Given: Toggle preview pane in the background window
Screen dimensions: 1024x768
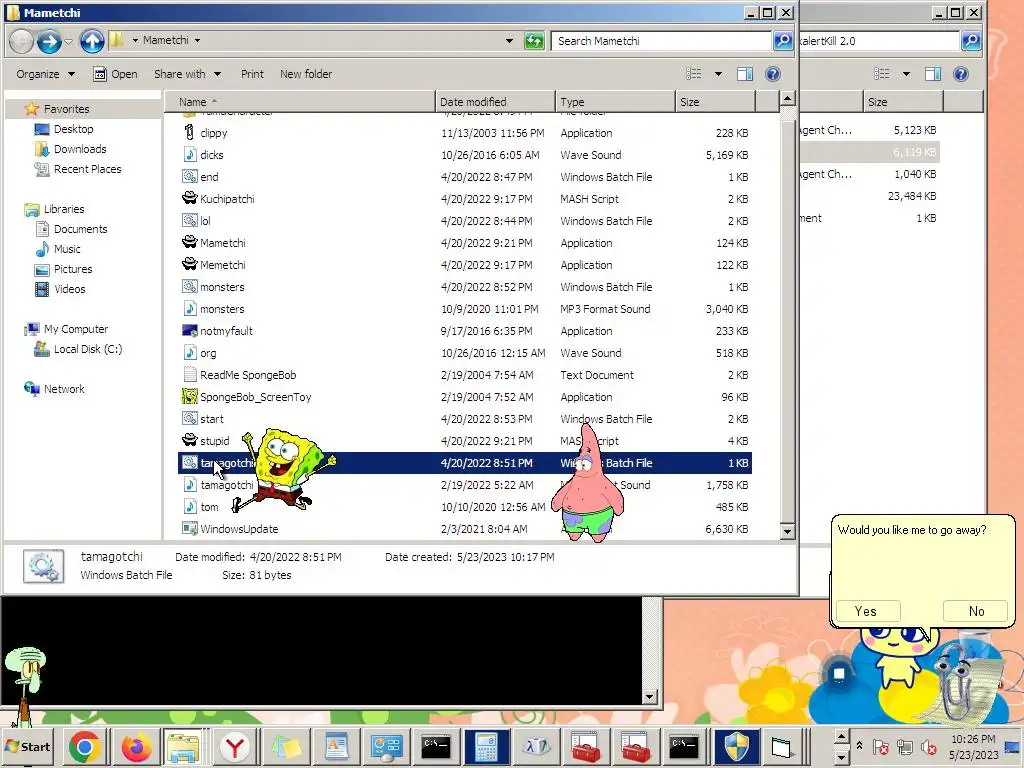Looking at the screenshot, I should click(933, 74).
